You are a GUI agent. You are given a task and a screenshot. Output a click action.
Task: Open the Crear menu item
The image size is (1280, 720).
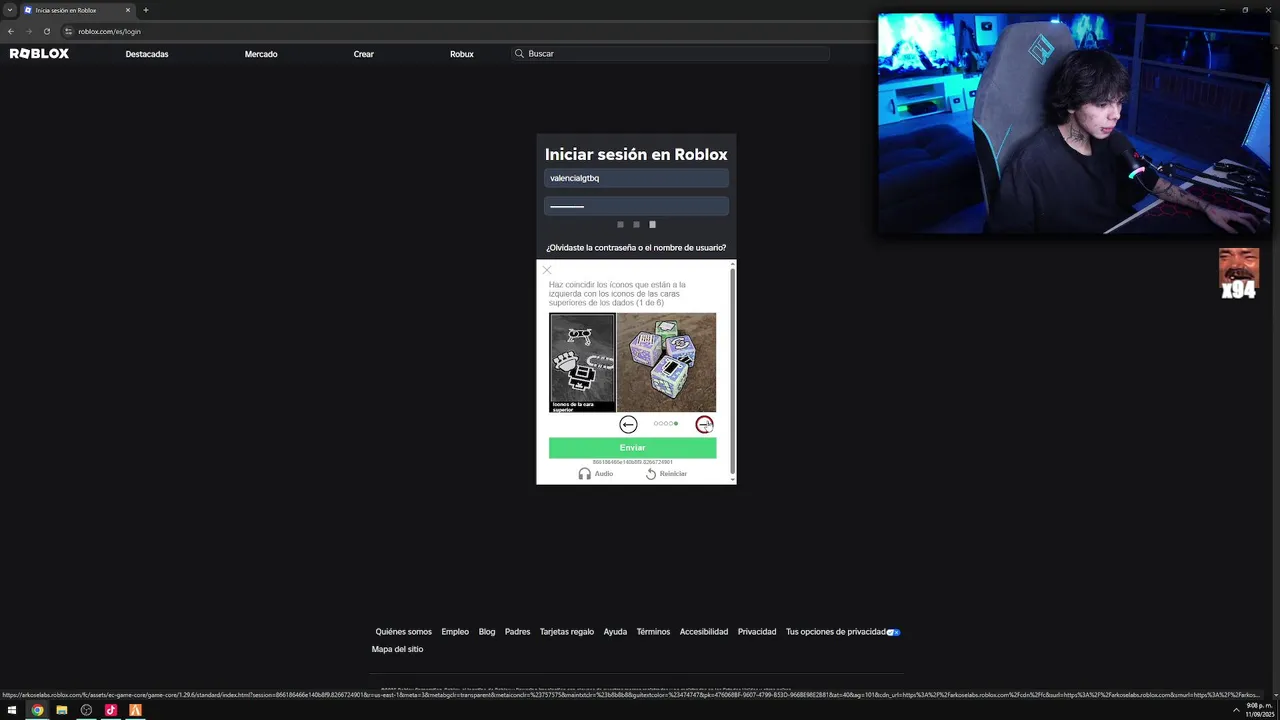[x=364, y=54]
